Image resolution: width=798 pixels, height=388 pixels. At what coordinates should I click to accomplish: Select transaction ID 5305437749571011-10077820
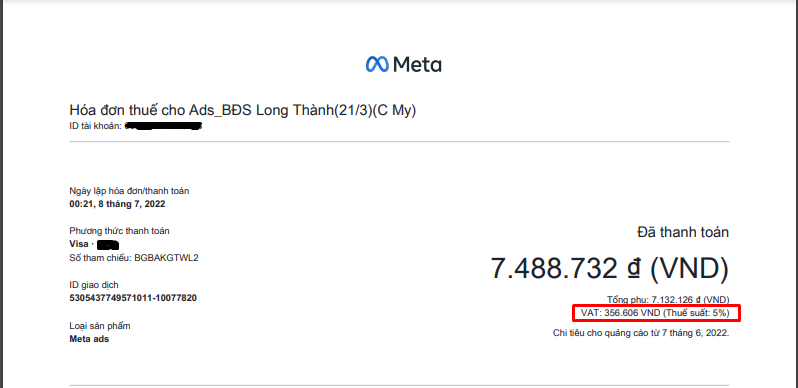point(133,298)
